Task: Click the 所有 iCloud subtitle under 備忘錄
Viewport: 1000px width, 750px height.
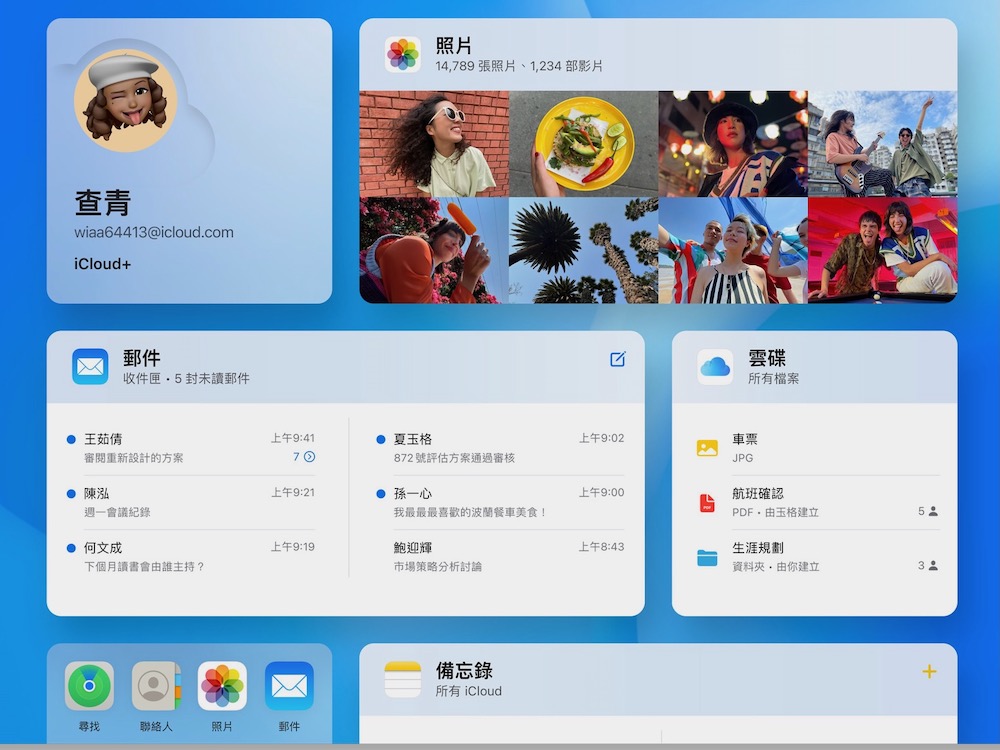Action: click(x=469, y=691)
